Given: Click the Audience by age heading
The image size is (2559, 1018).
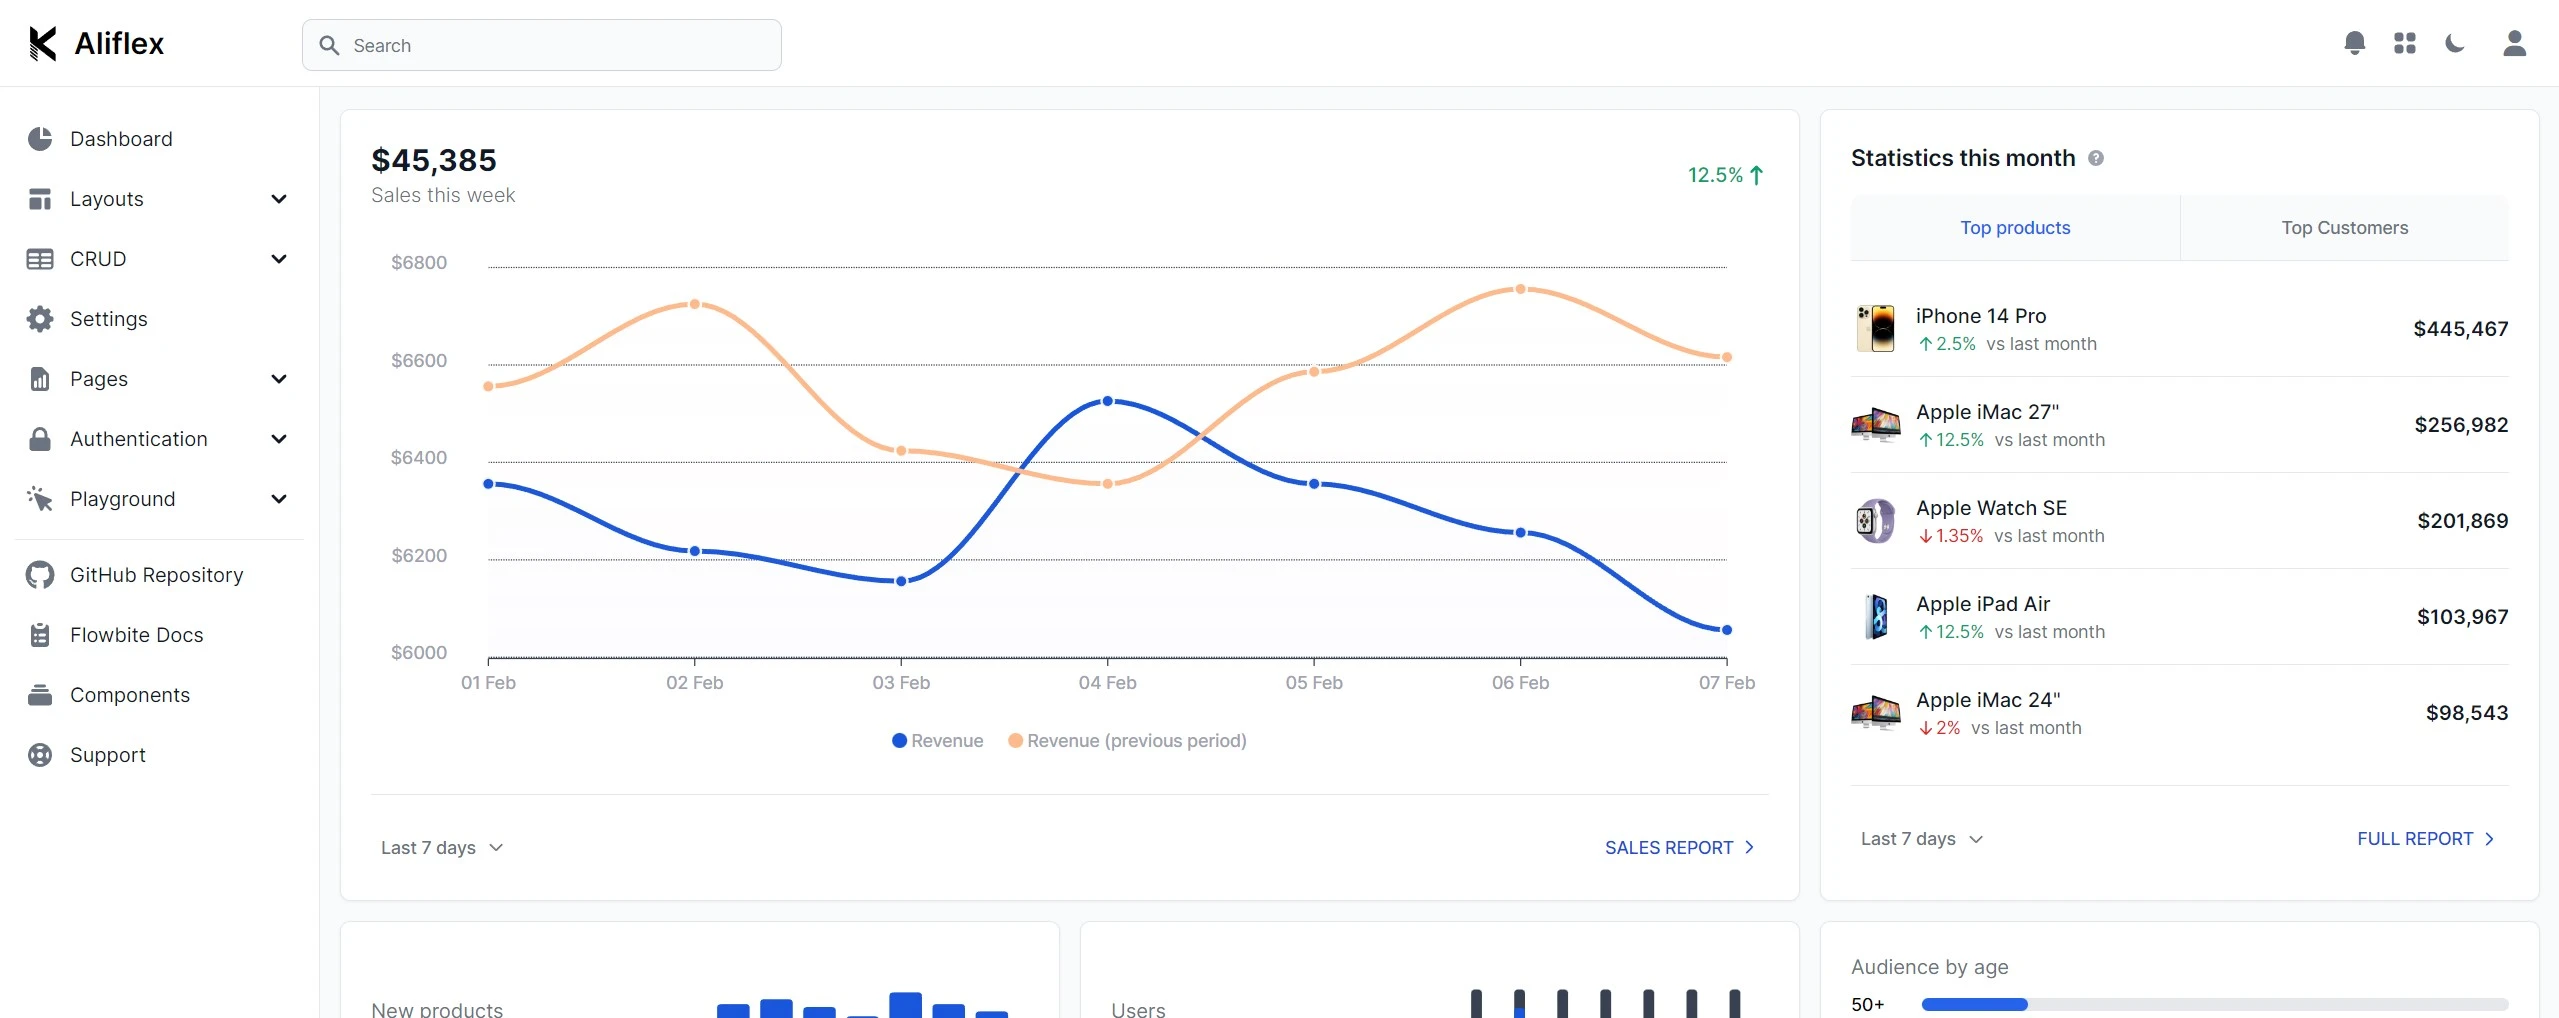Looking at the screenshot, I should 1929,967.
